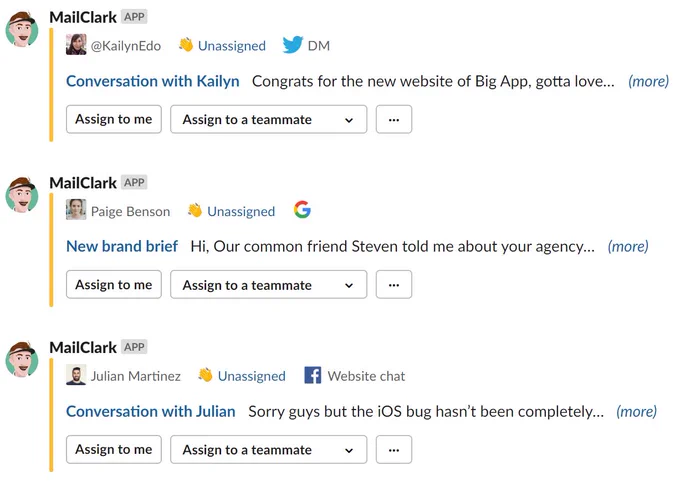
Task: Open more actions menu for Kailyn conversation
Action: 394,119
